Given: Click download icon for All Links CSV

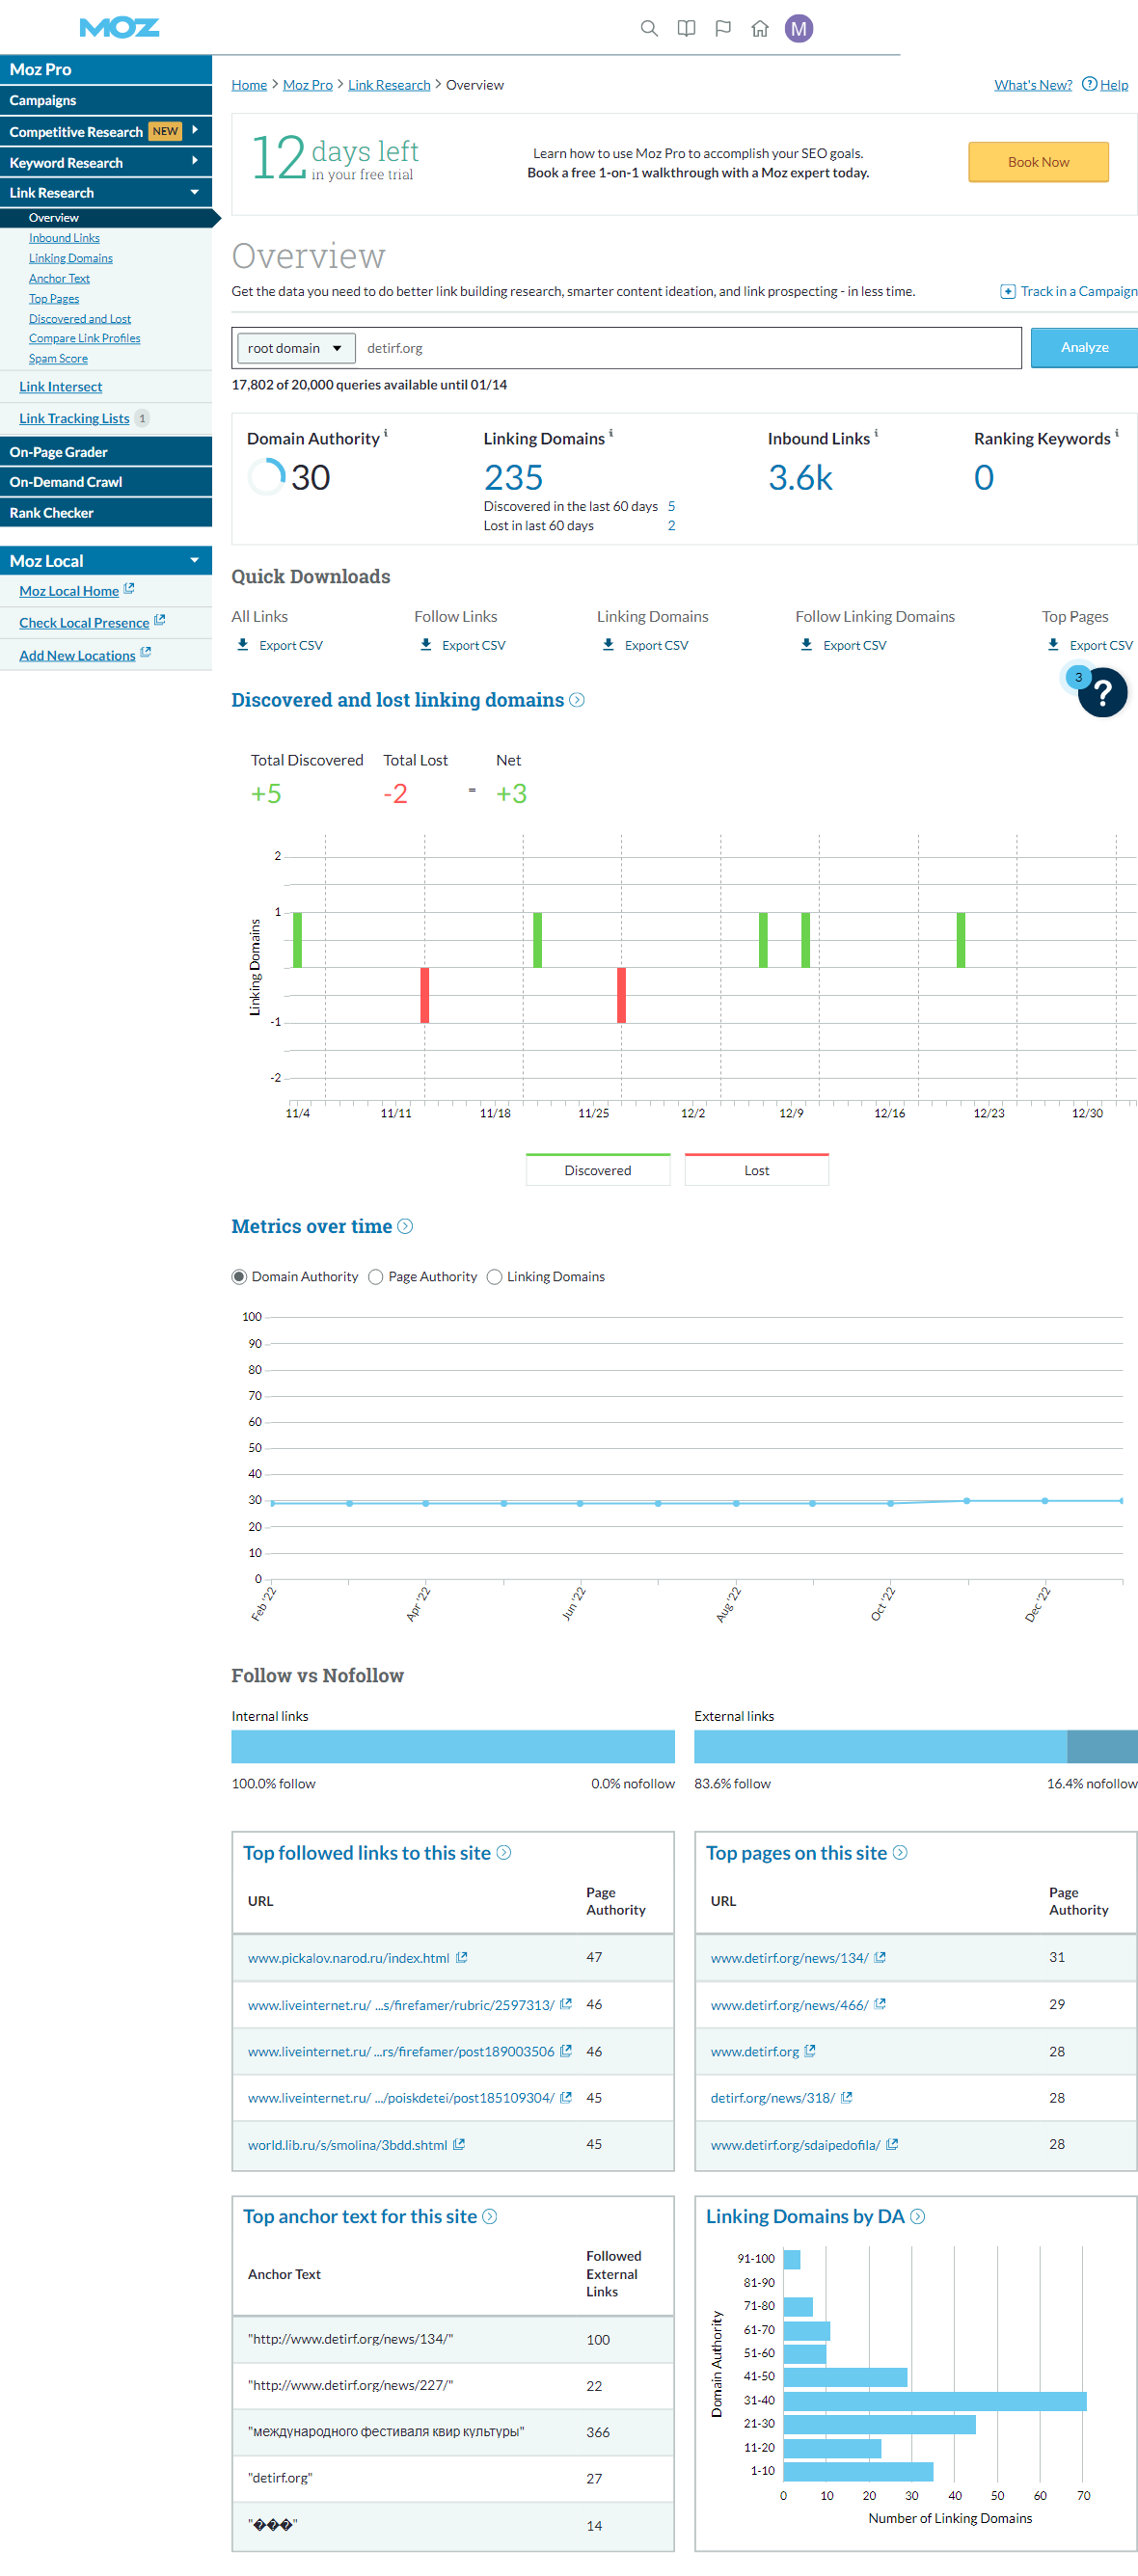Looking at the screenshot, I should coord(243,645).
